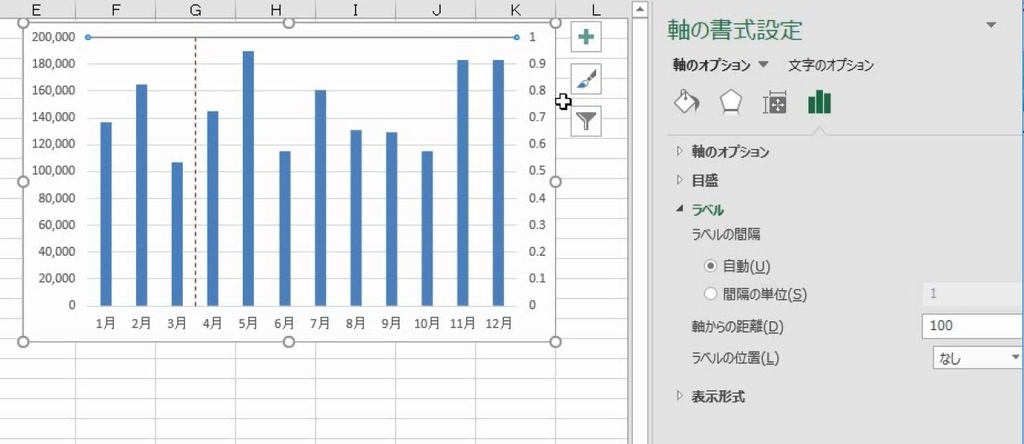The width and height of the screenshot is (1024, 444).
Task: Select the 間隔の単位(S) radio button
Action: click(x=711, y=294)
